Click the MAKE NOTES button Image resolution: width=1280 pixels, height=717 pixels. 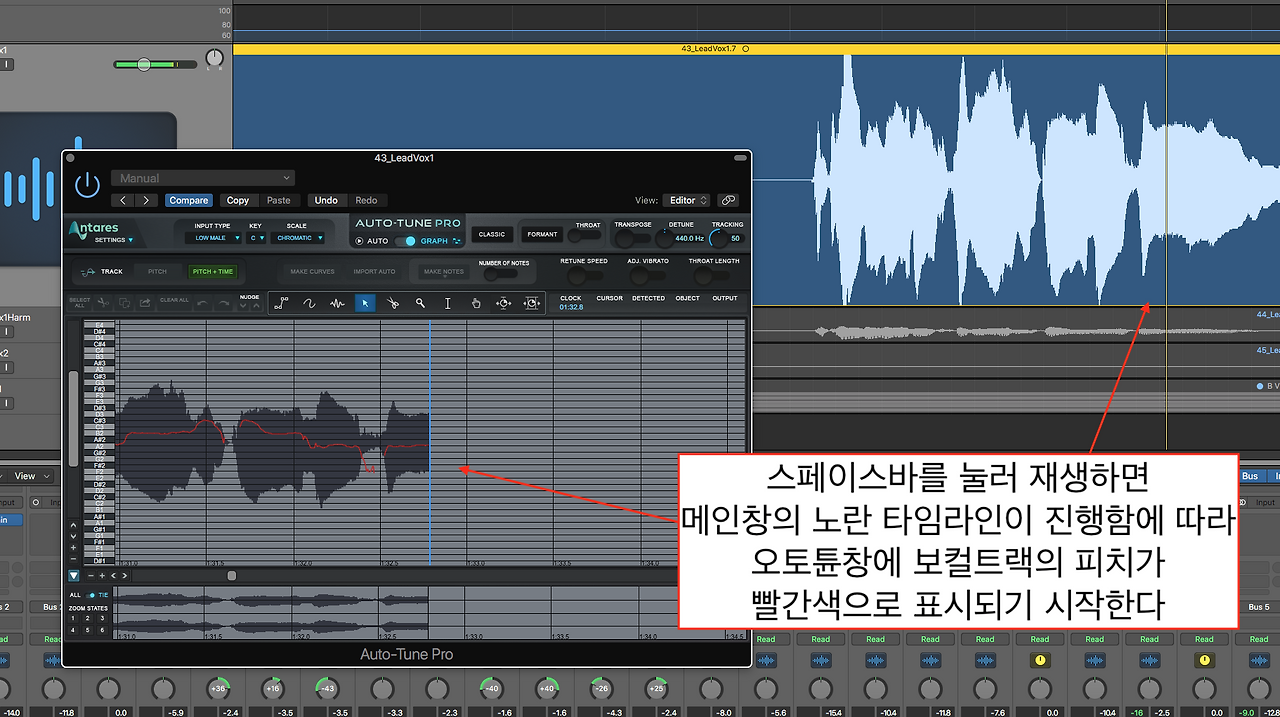(x=443, y=272)
